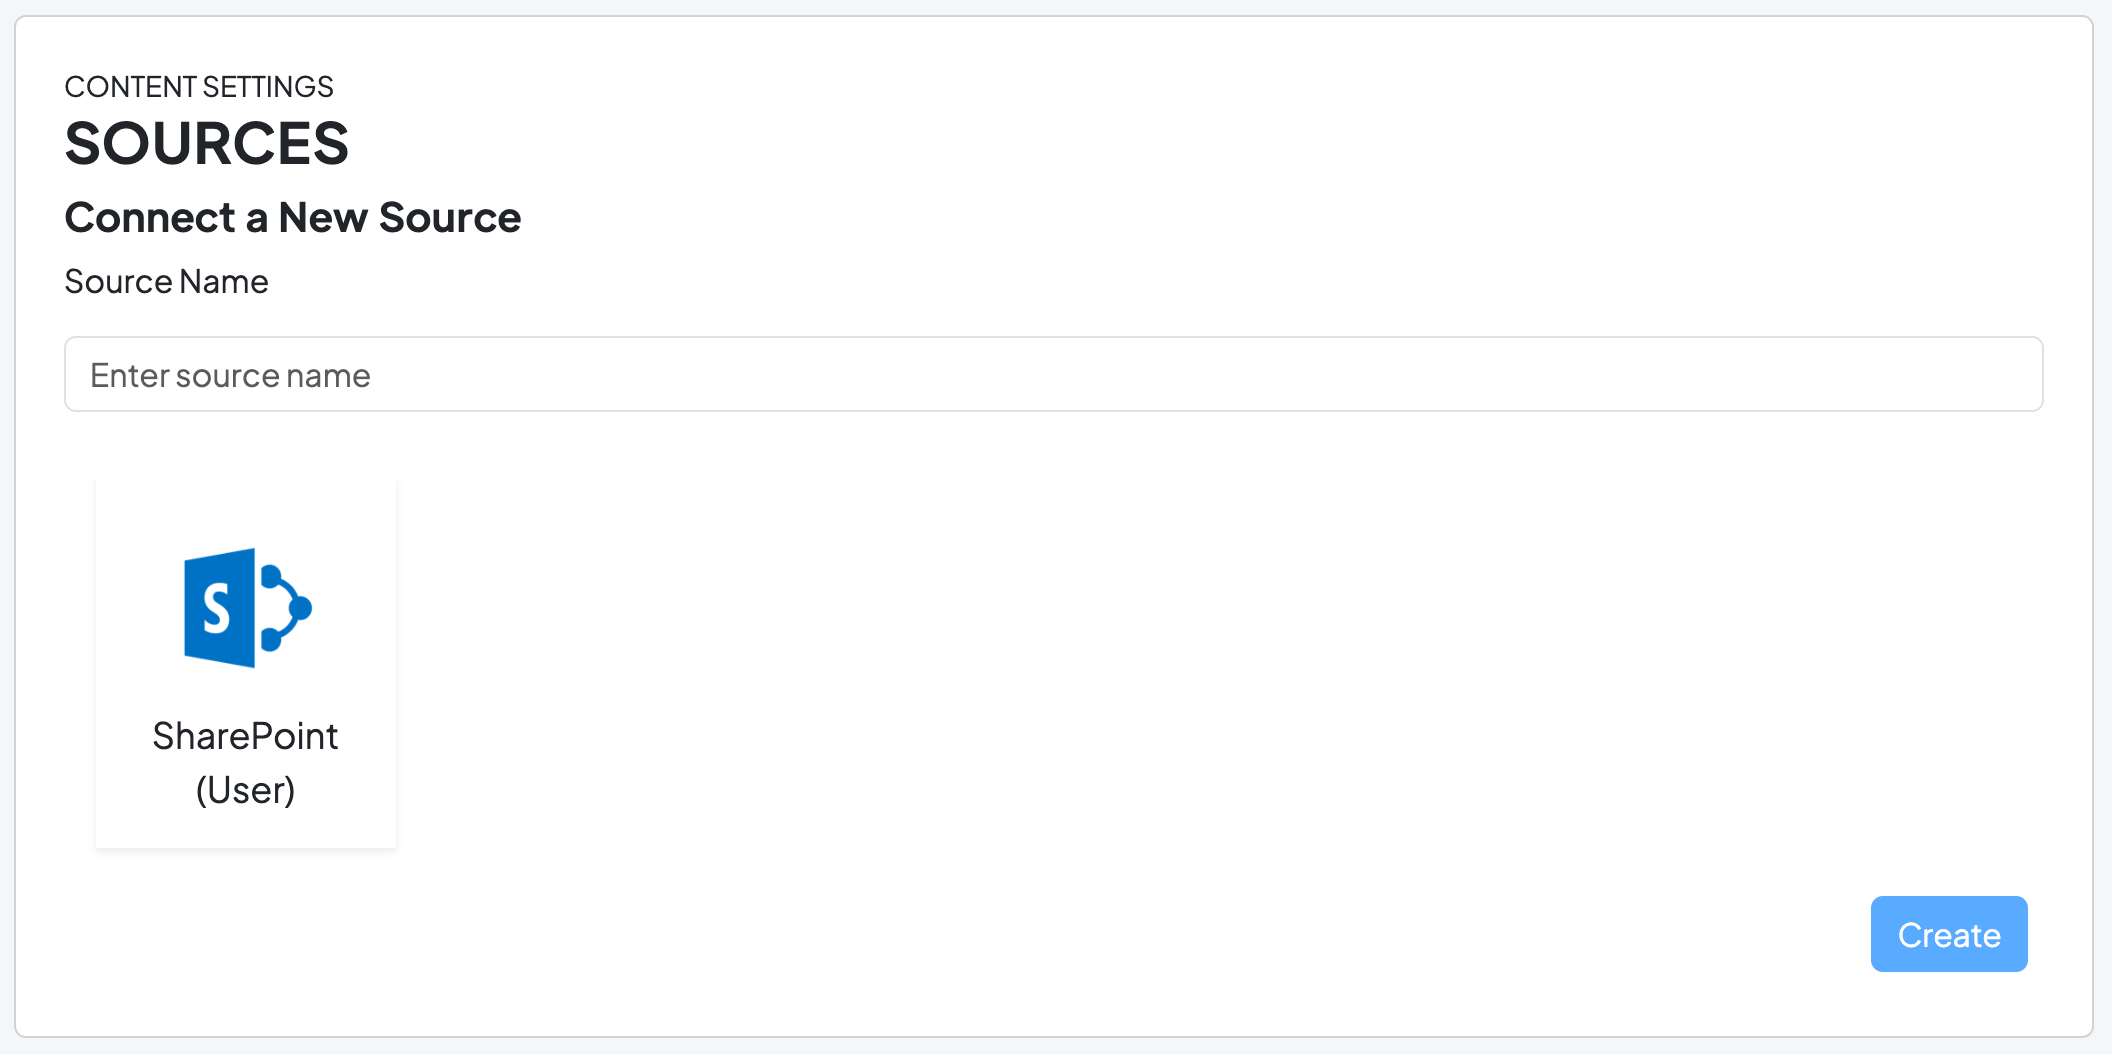
Task: Click the "SharePoint (User)" text label
Action: 245,762
